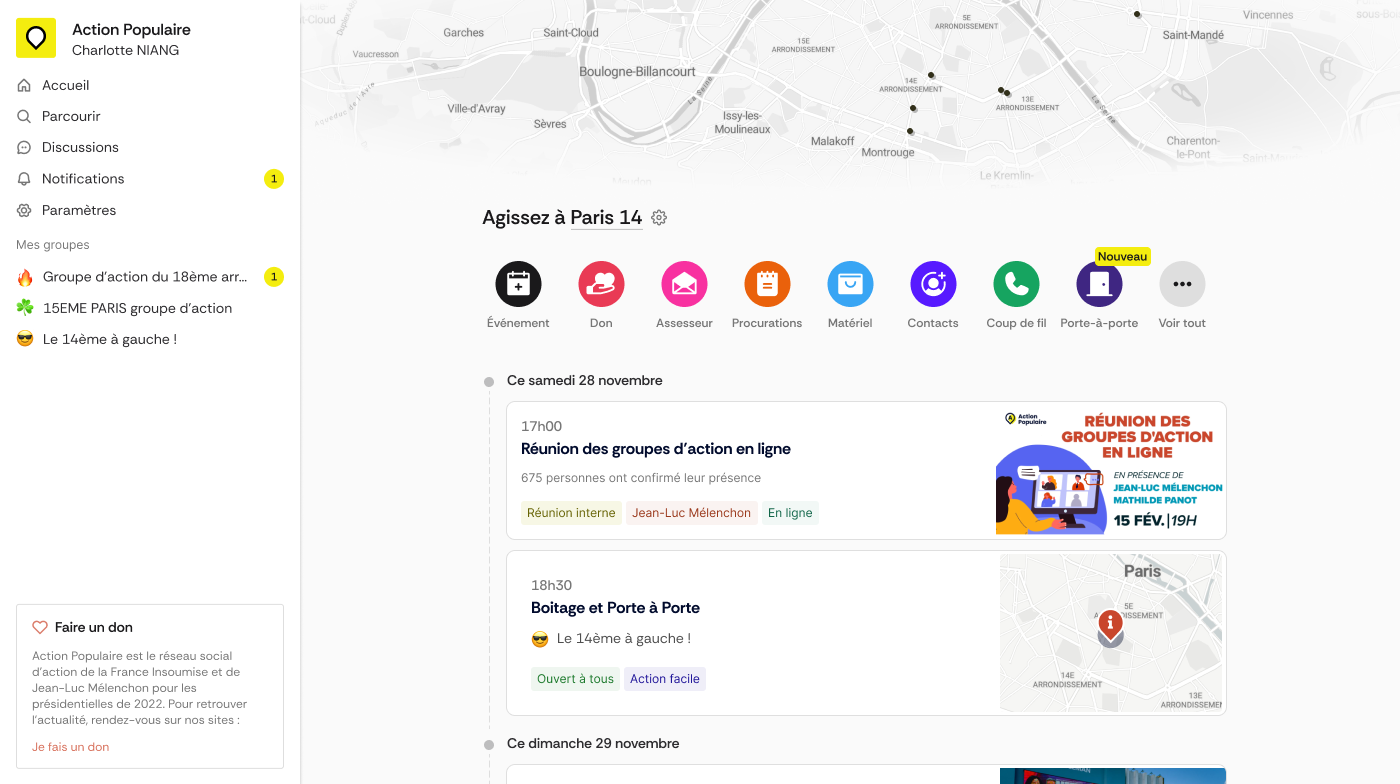Click the Voir tout ellipsis icon
Viewport: 1400px width, 784px height.
(1182, 284)
